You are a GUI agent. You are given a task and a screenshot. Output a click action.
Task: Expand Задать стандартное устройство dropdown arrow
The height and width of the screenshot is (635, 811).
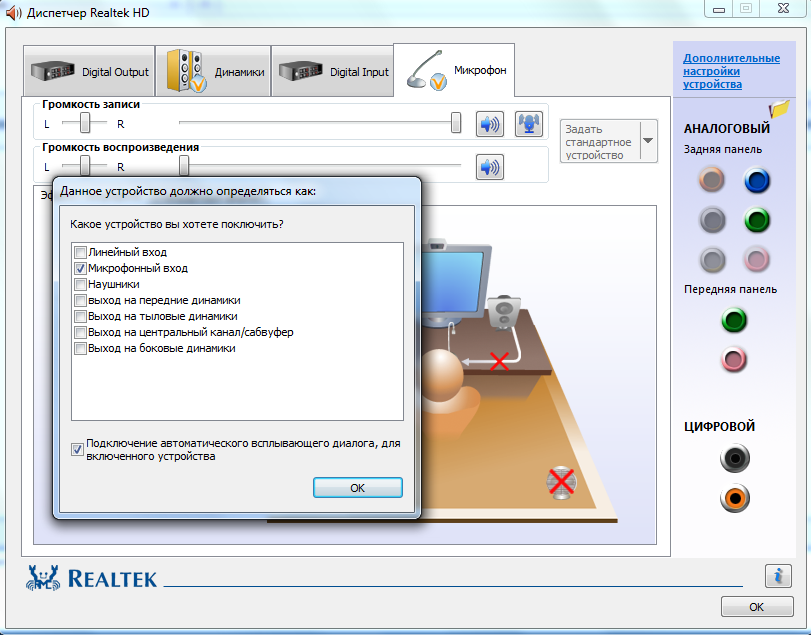click(x=648, y=141)
